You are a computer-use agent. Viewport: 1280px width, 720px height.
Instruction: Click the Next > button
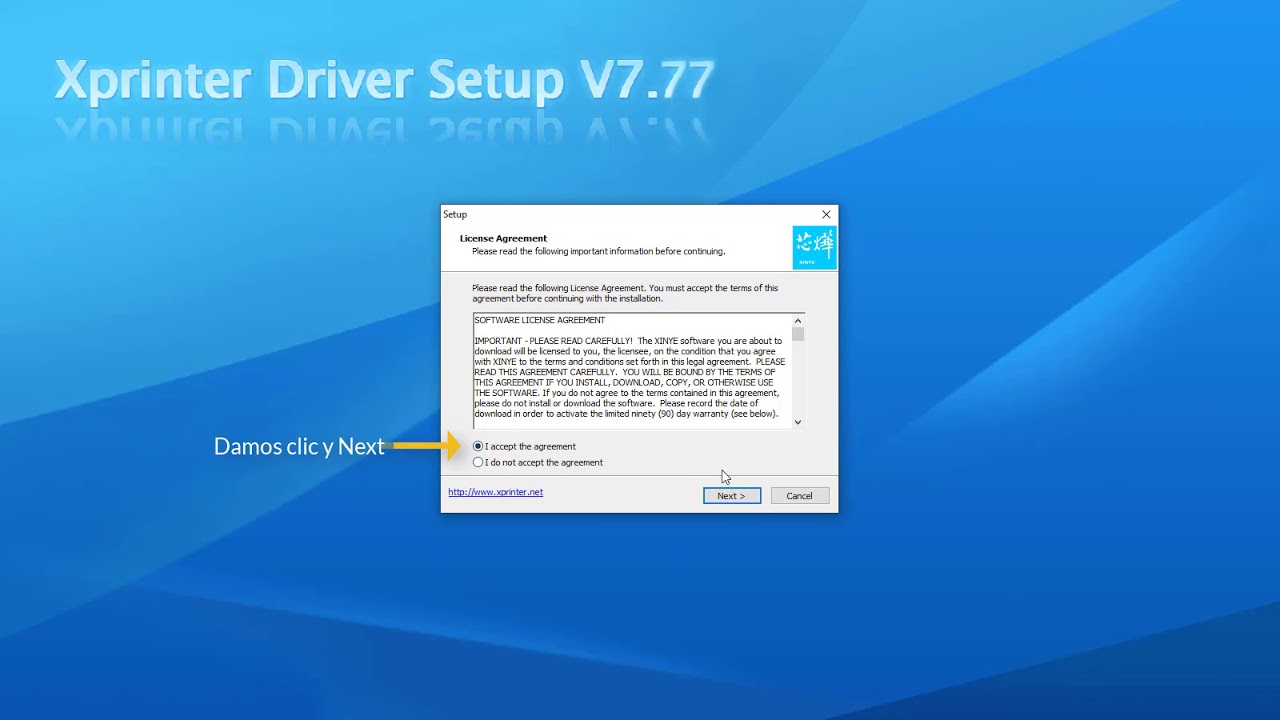[731, 496]
